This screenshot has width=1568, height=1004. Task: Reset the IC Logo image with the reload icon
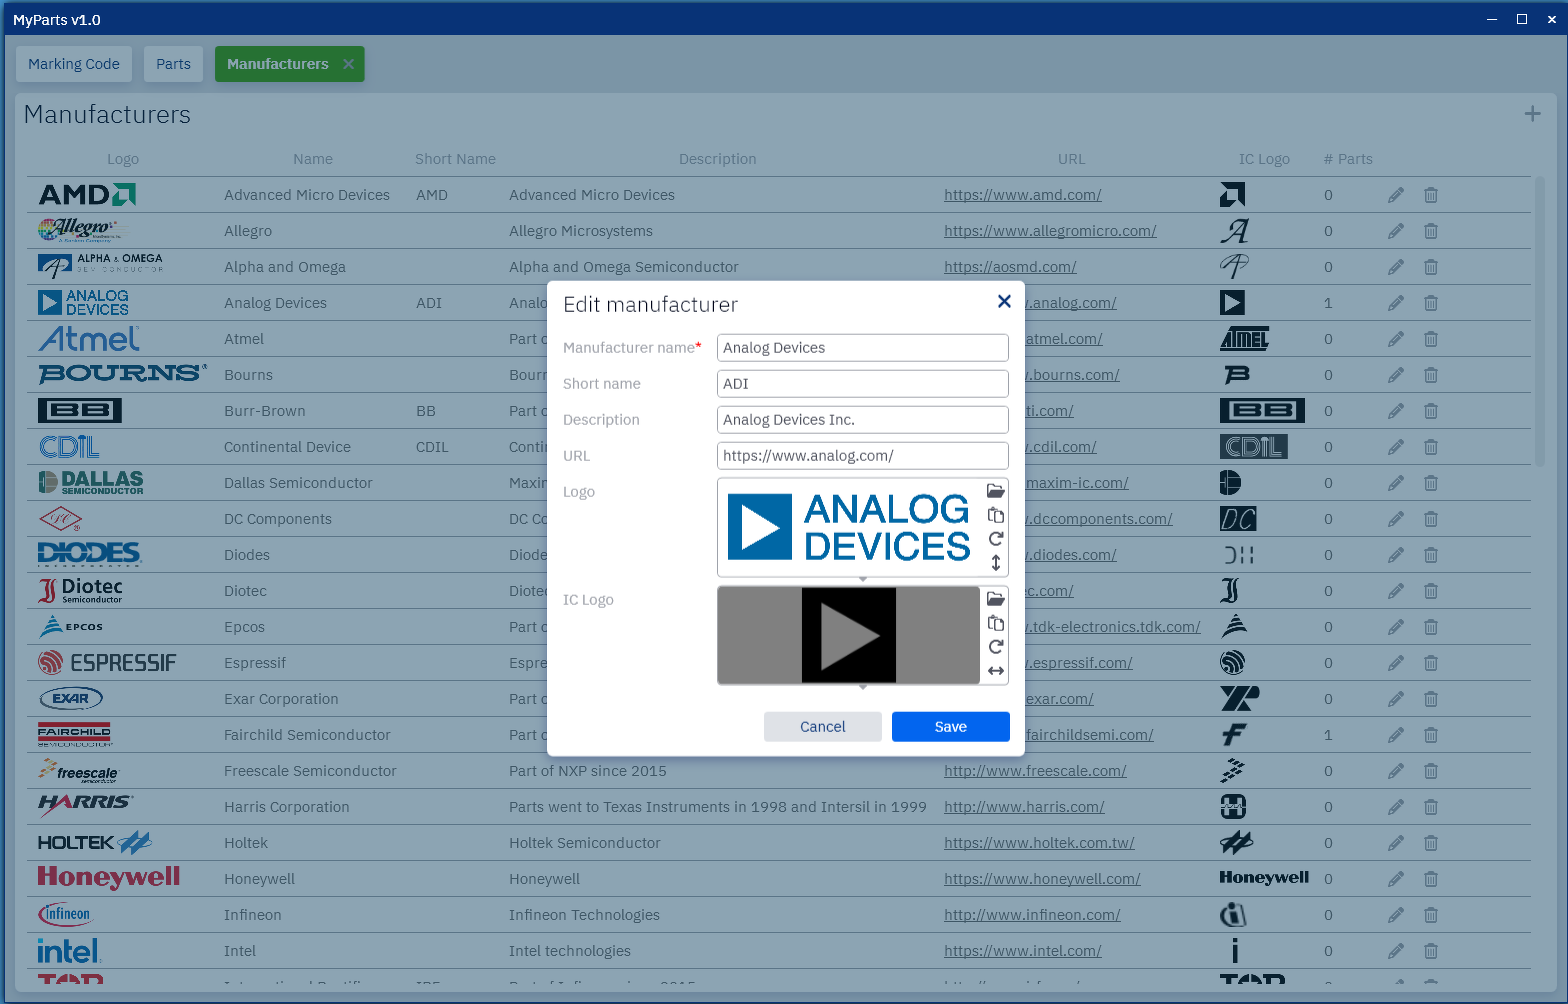pyautogui.click(x=995, y=647)
